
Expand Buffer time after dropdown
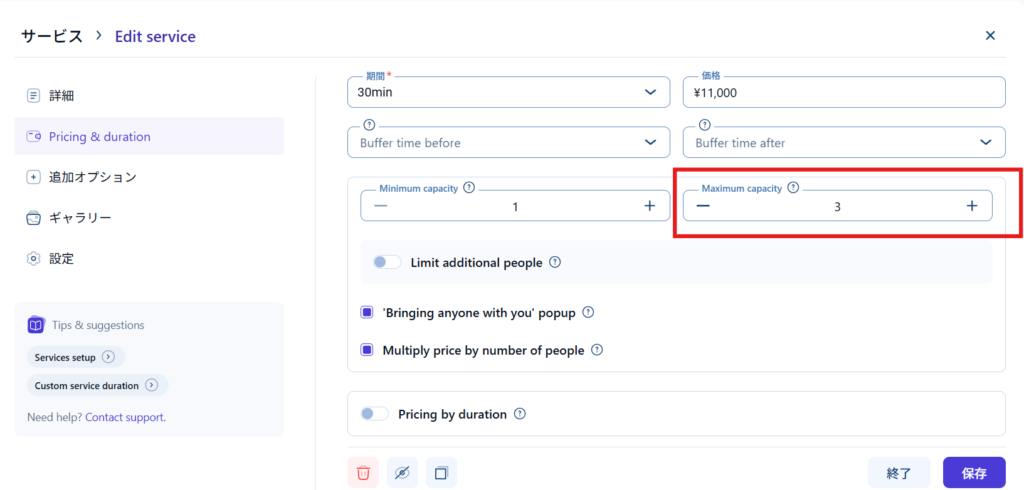(843, 143)
